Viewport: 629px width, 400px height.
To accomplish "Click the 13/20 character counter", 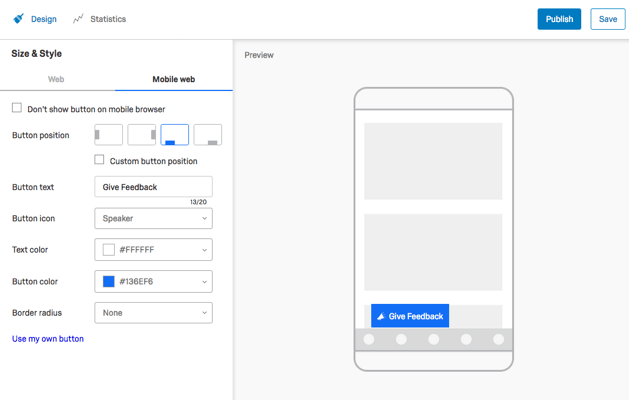I will click(x=198, y=202).
